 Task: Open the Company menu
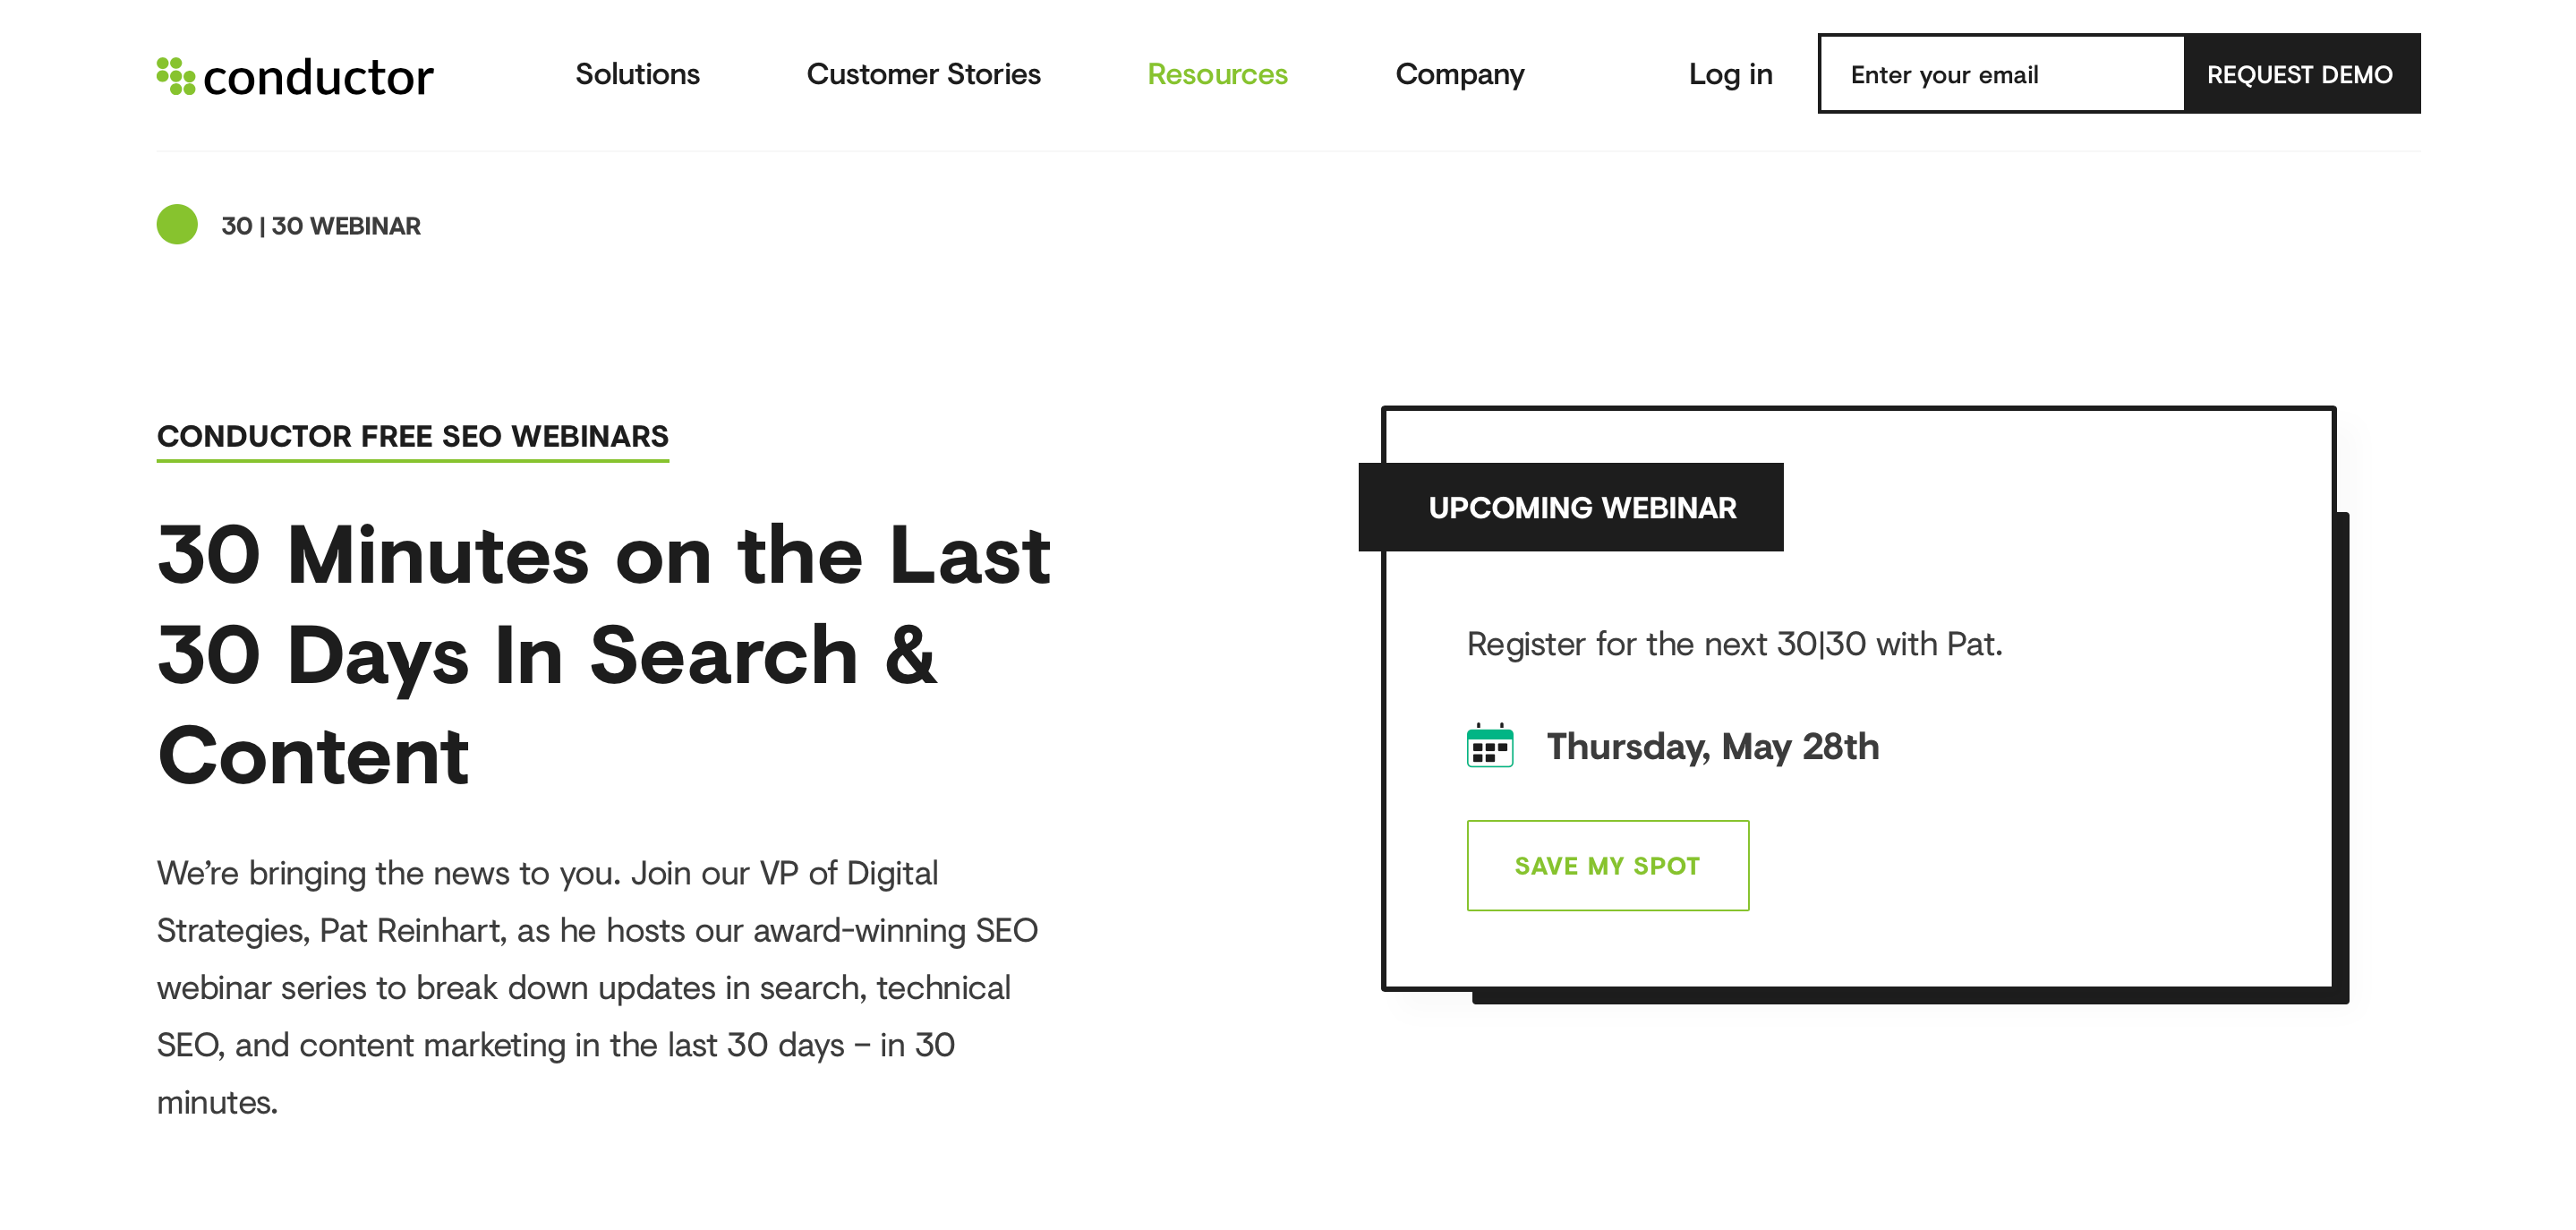pyautogui.click(x=1459, y=74)
